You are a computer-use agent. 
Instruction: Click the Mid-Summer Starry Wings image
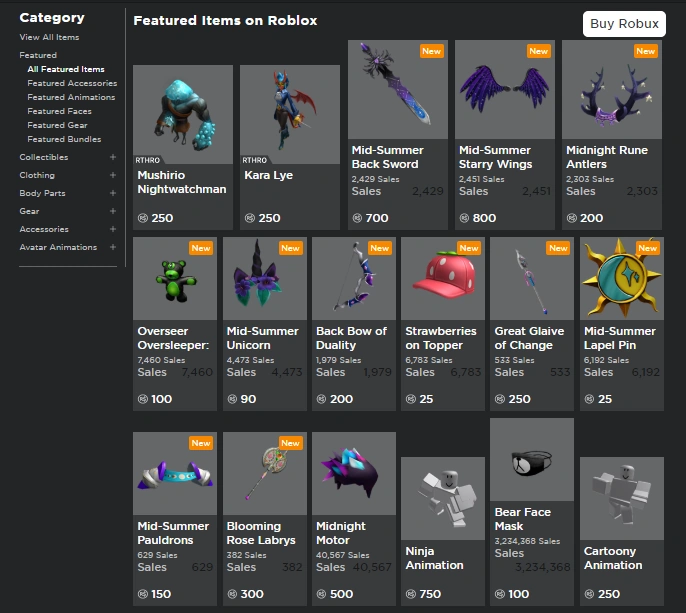pos(505,90)
